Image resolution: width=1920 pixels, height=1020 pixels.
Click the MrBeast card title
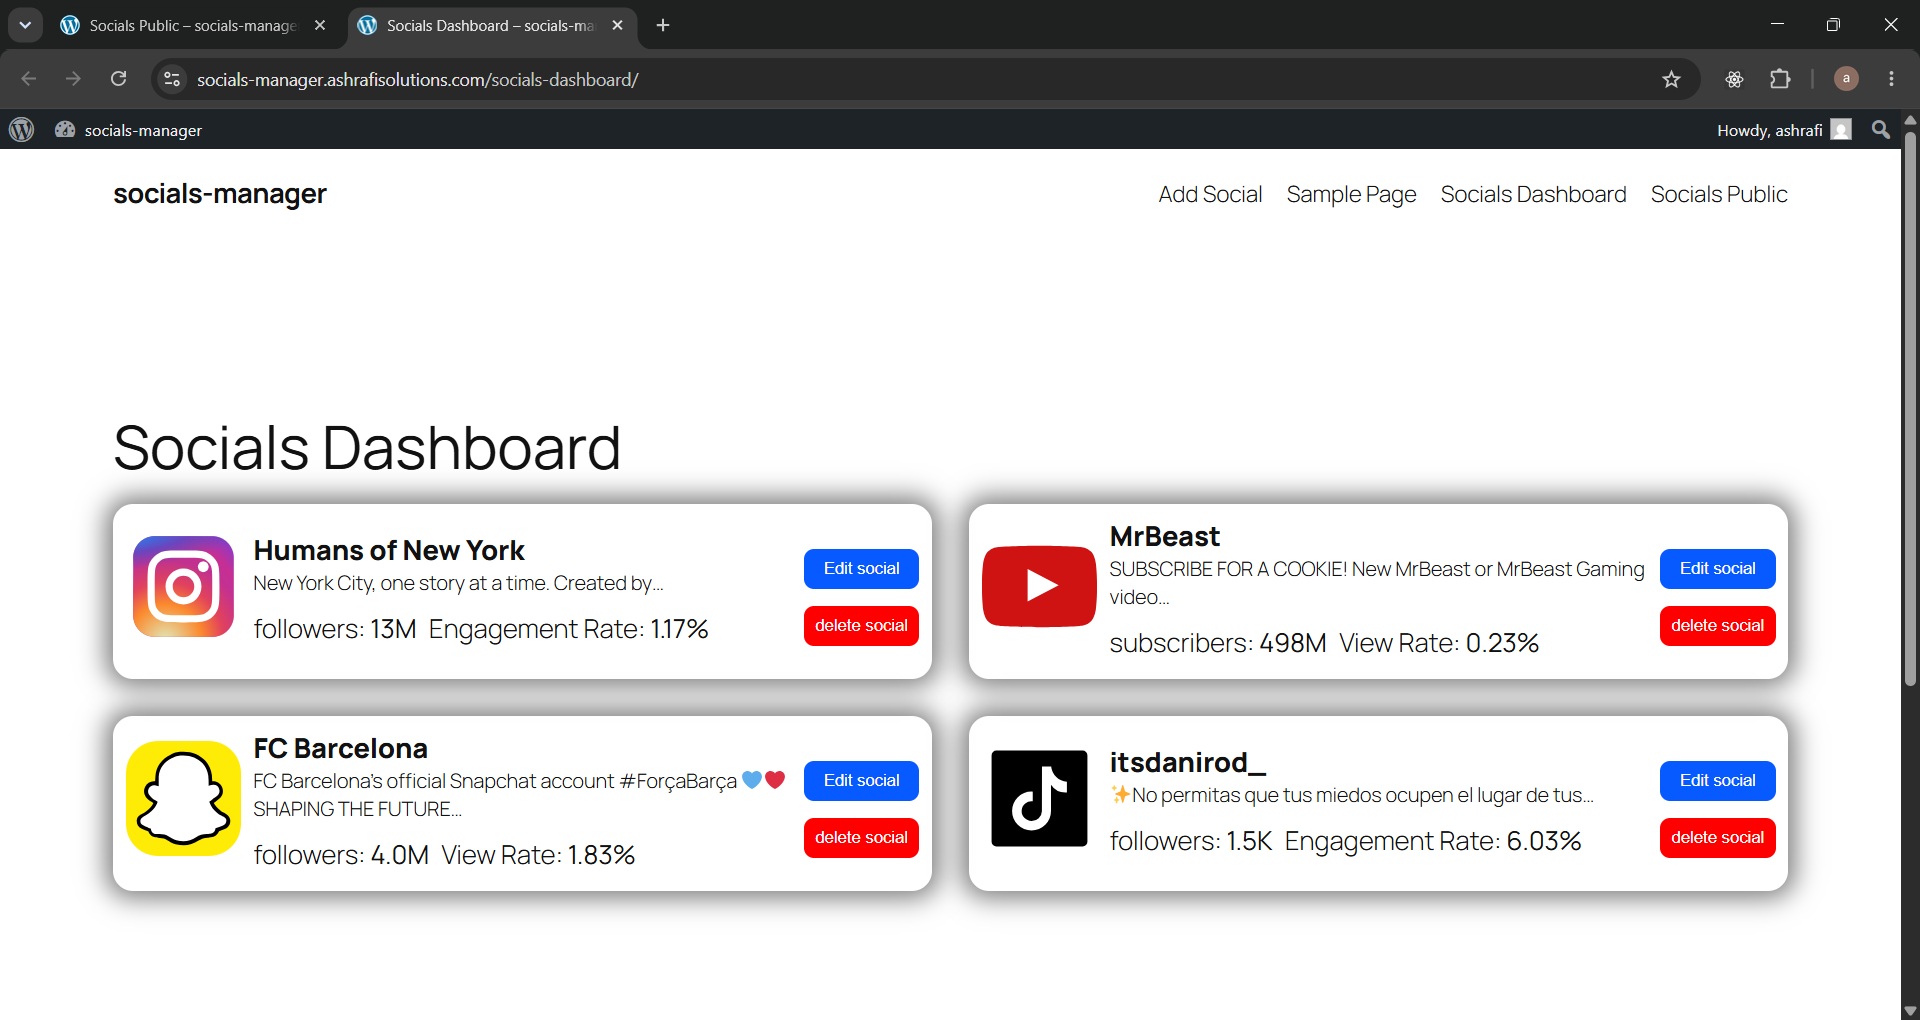point(1165,536)
